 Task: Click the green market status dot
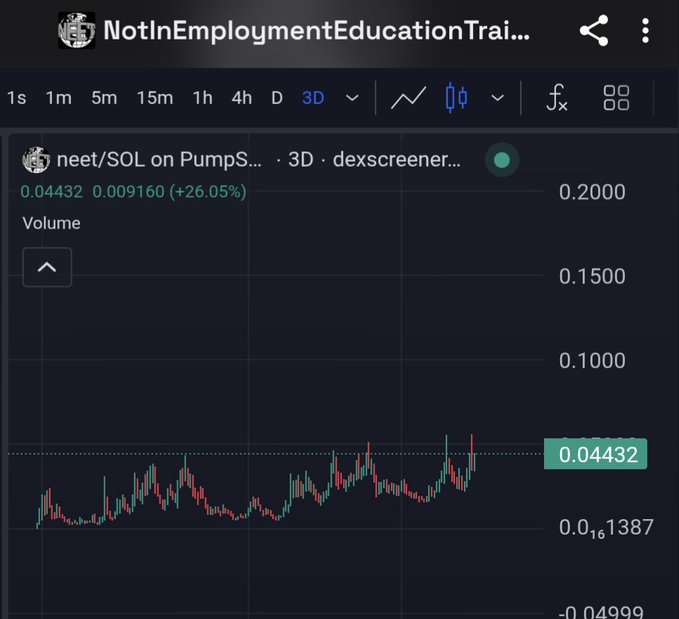tap(502, 160)
